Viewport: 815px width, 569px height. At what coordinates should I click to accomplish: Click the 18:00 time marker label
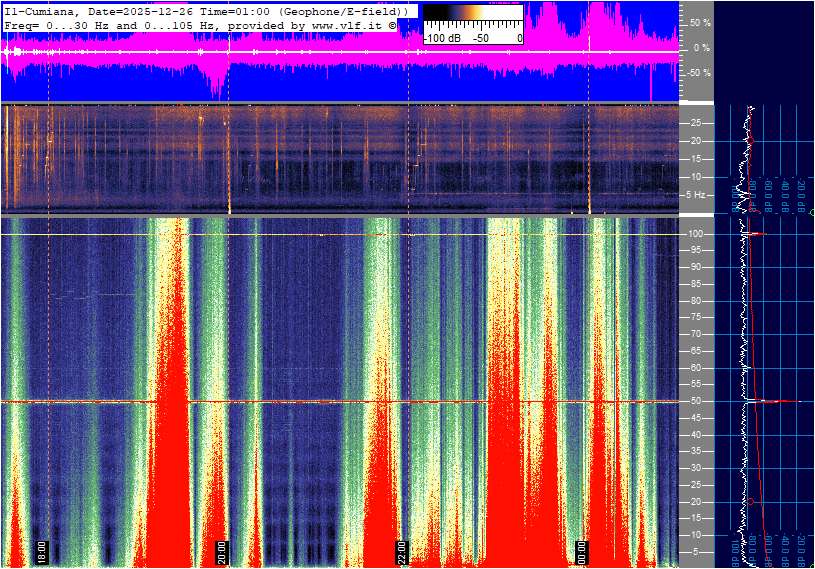pos(42,551)
